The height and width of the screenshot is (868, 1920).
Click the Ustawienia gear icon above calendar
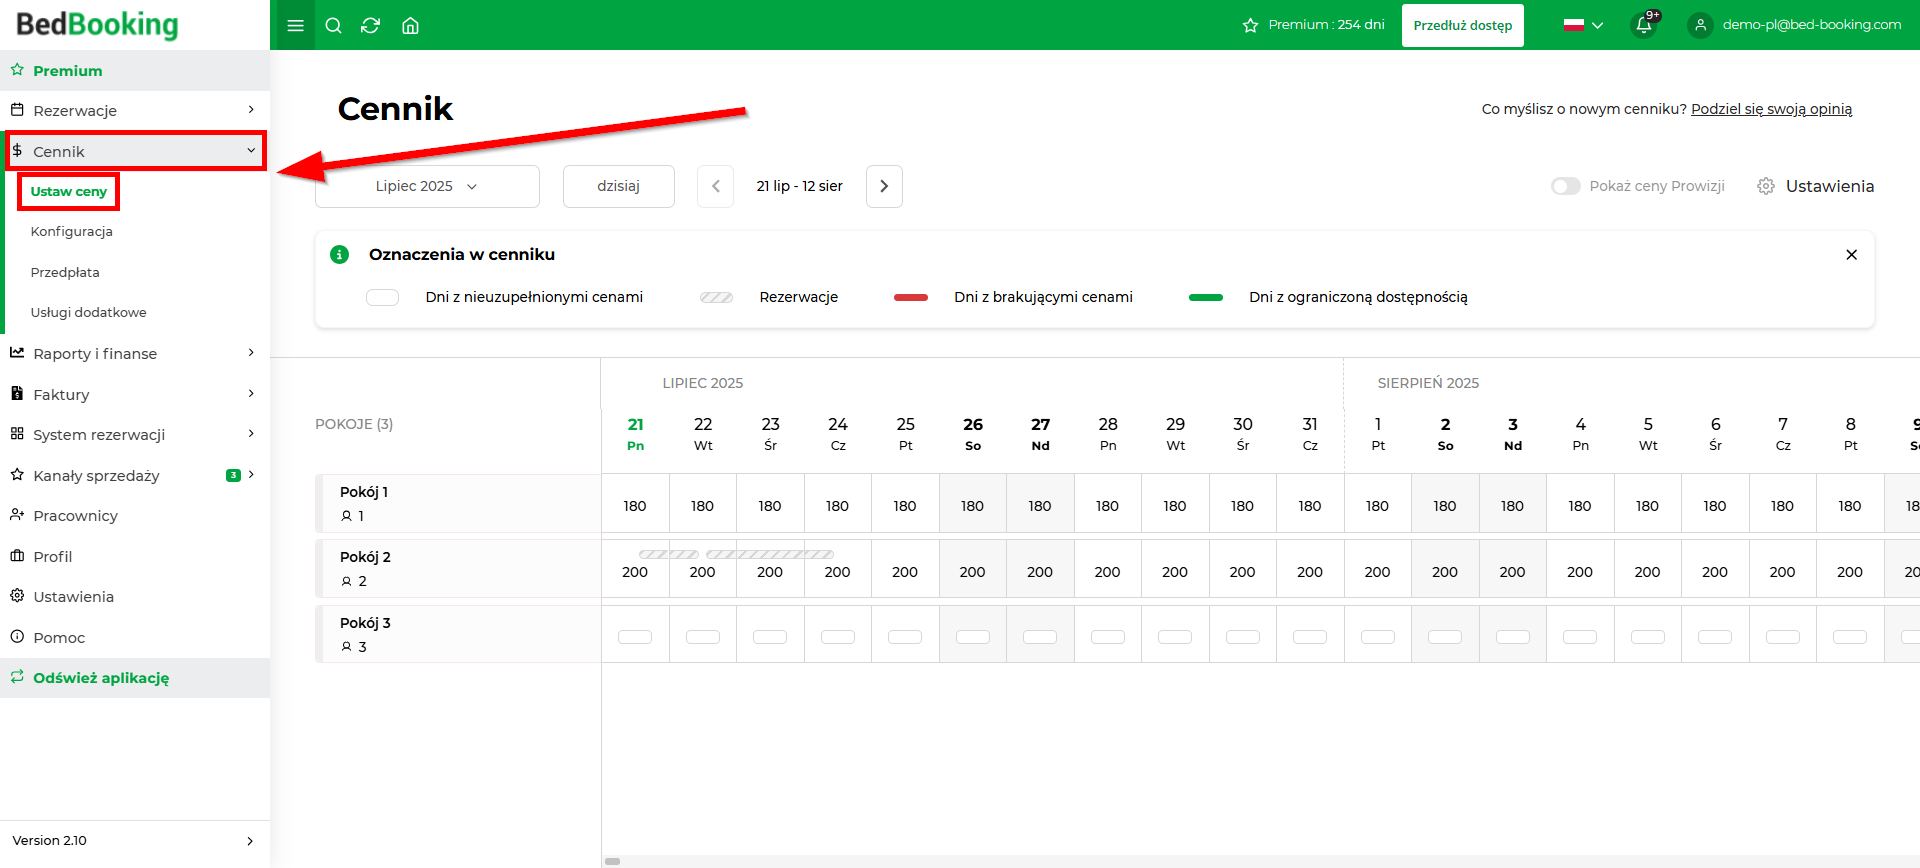pyautogui.click(x=1766, y=186)
